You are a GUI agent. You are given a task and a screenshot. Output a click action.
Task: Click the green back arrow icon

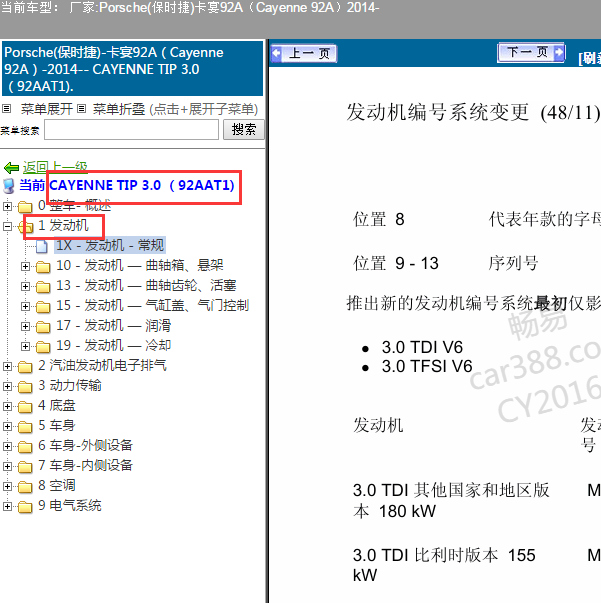tap(11, 168)
